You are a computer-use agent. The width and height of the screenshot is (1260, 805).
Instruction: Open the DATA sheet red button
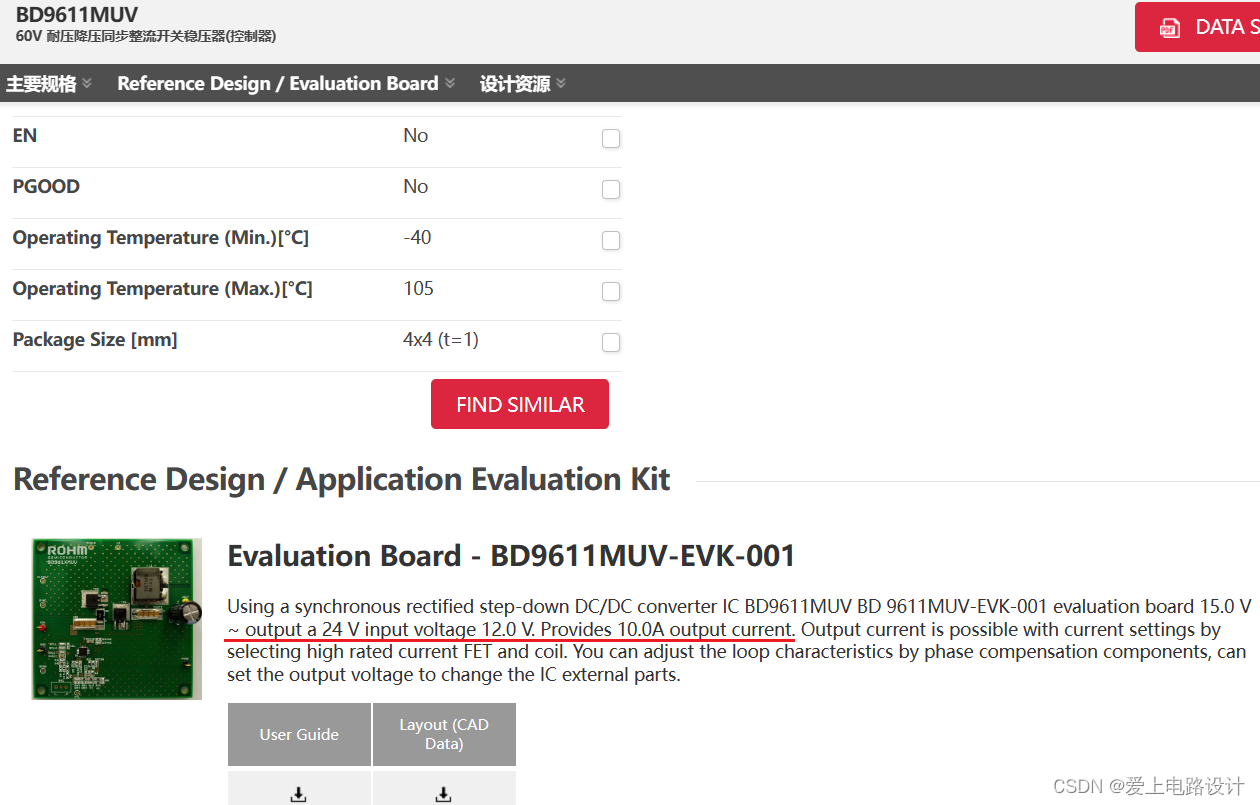[1197, 27]
